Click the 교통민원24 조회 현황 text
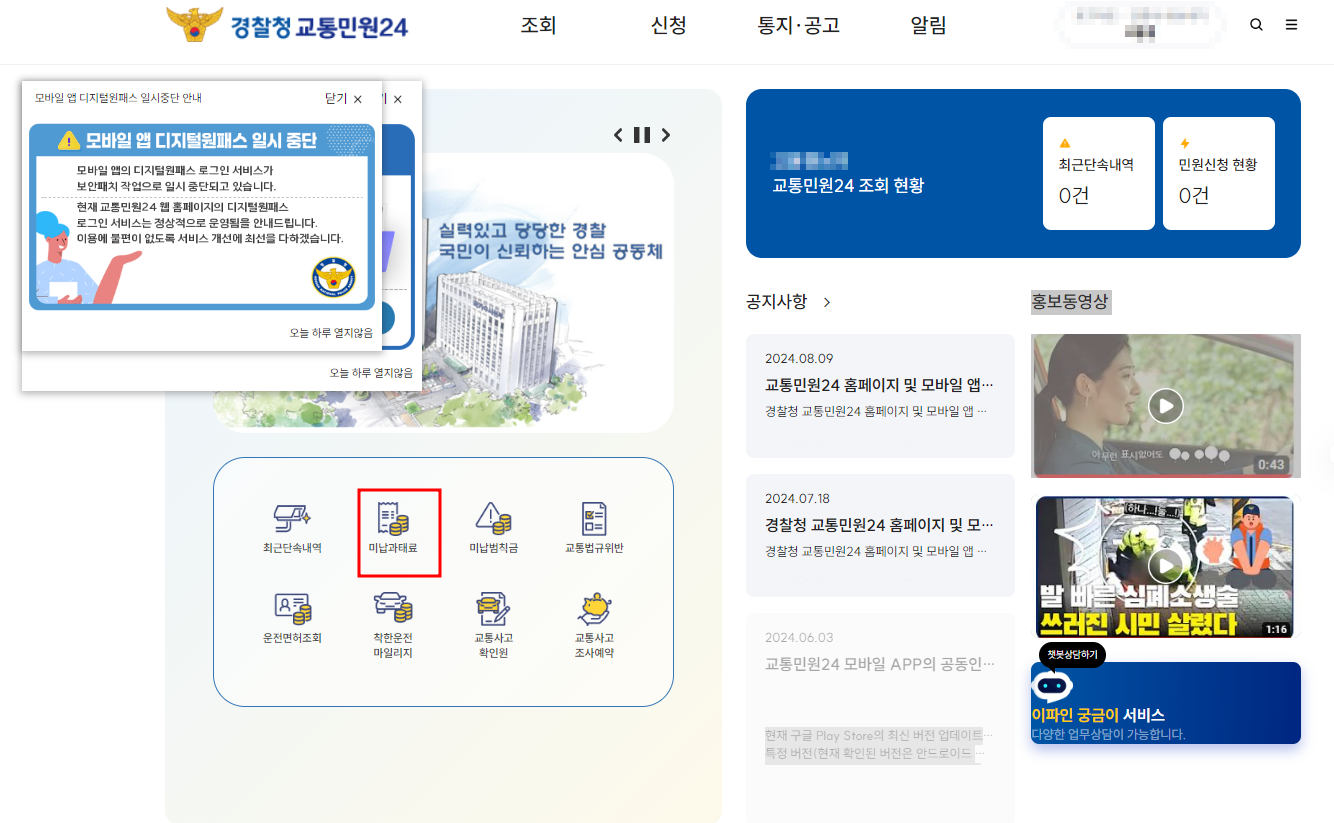 point(848,186)
